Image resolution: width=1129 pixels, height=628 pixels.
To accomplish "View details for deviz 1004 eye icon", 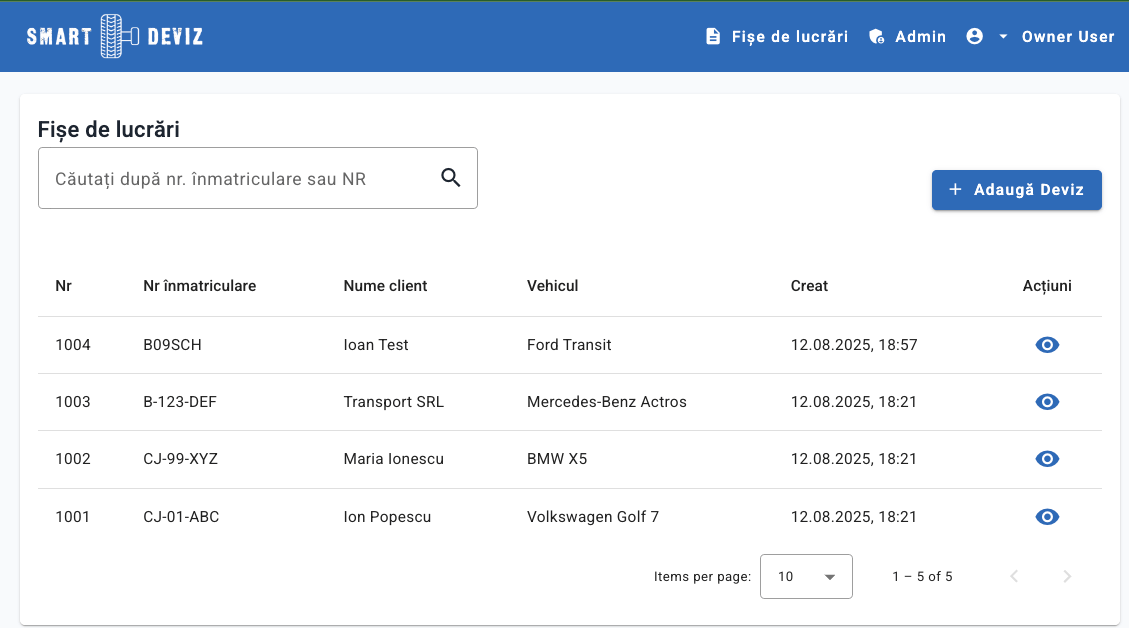I will click(x=1047, y=345).
